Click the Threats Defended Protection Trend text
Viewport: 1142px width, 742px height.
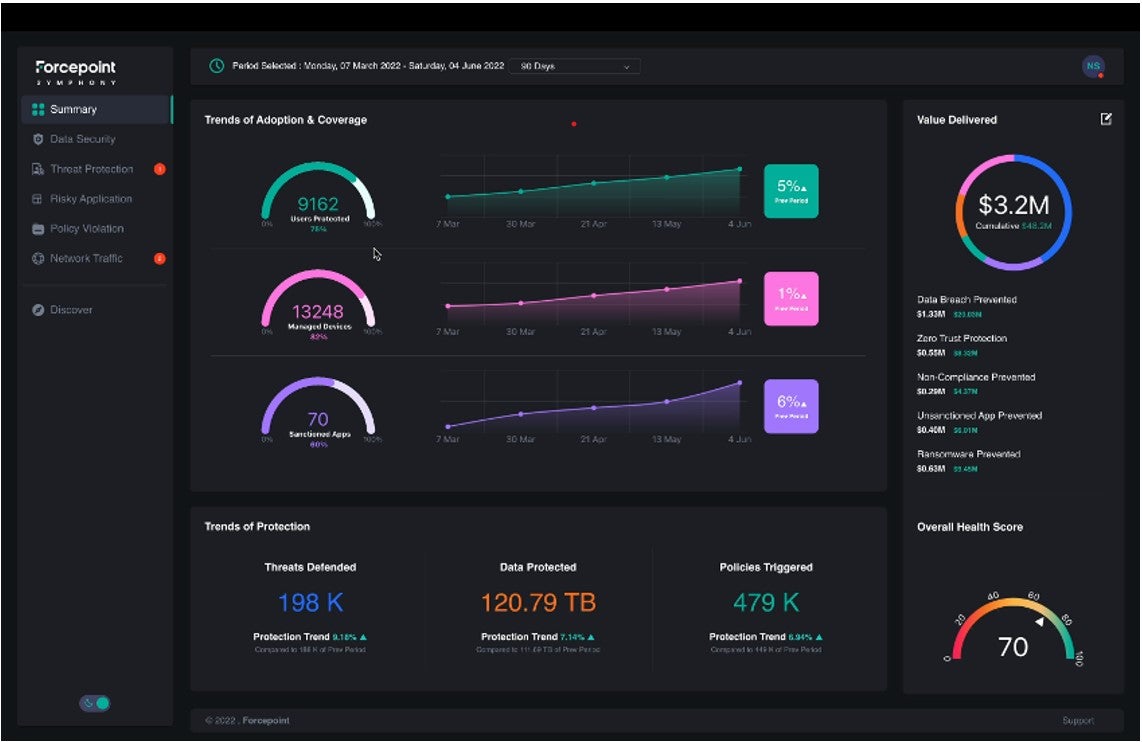(x=310, y=636)
